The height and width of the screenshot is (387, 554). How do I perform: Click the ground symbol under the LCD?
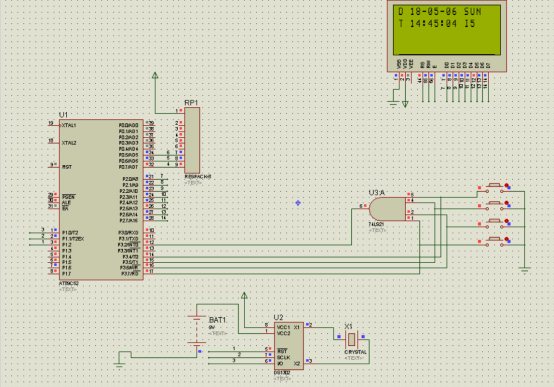(393, 104)
